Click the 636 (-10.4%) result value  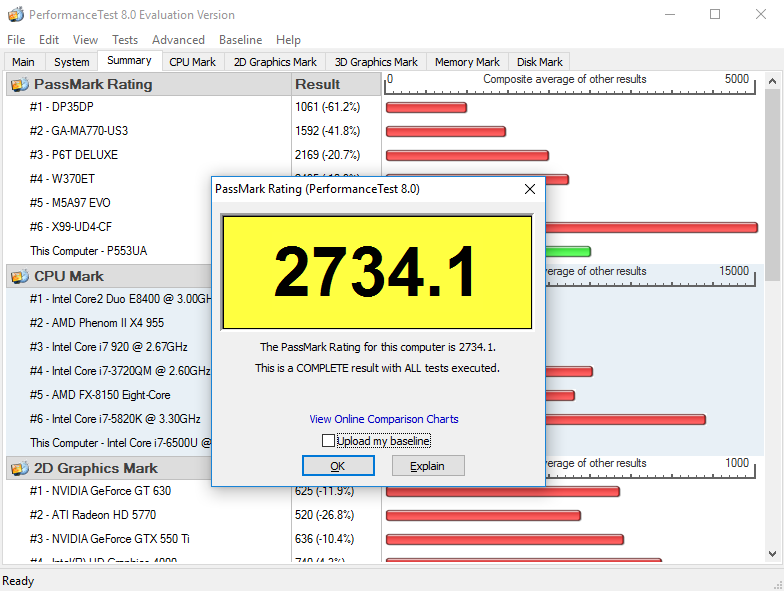[324, 539]
